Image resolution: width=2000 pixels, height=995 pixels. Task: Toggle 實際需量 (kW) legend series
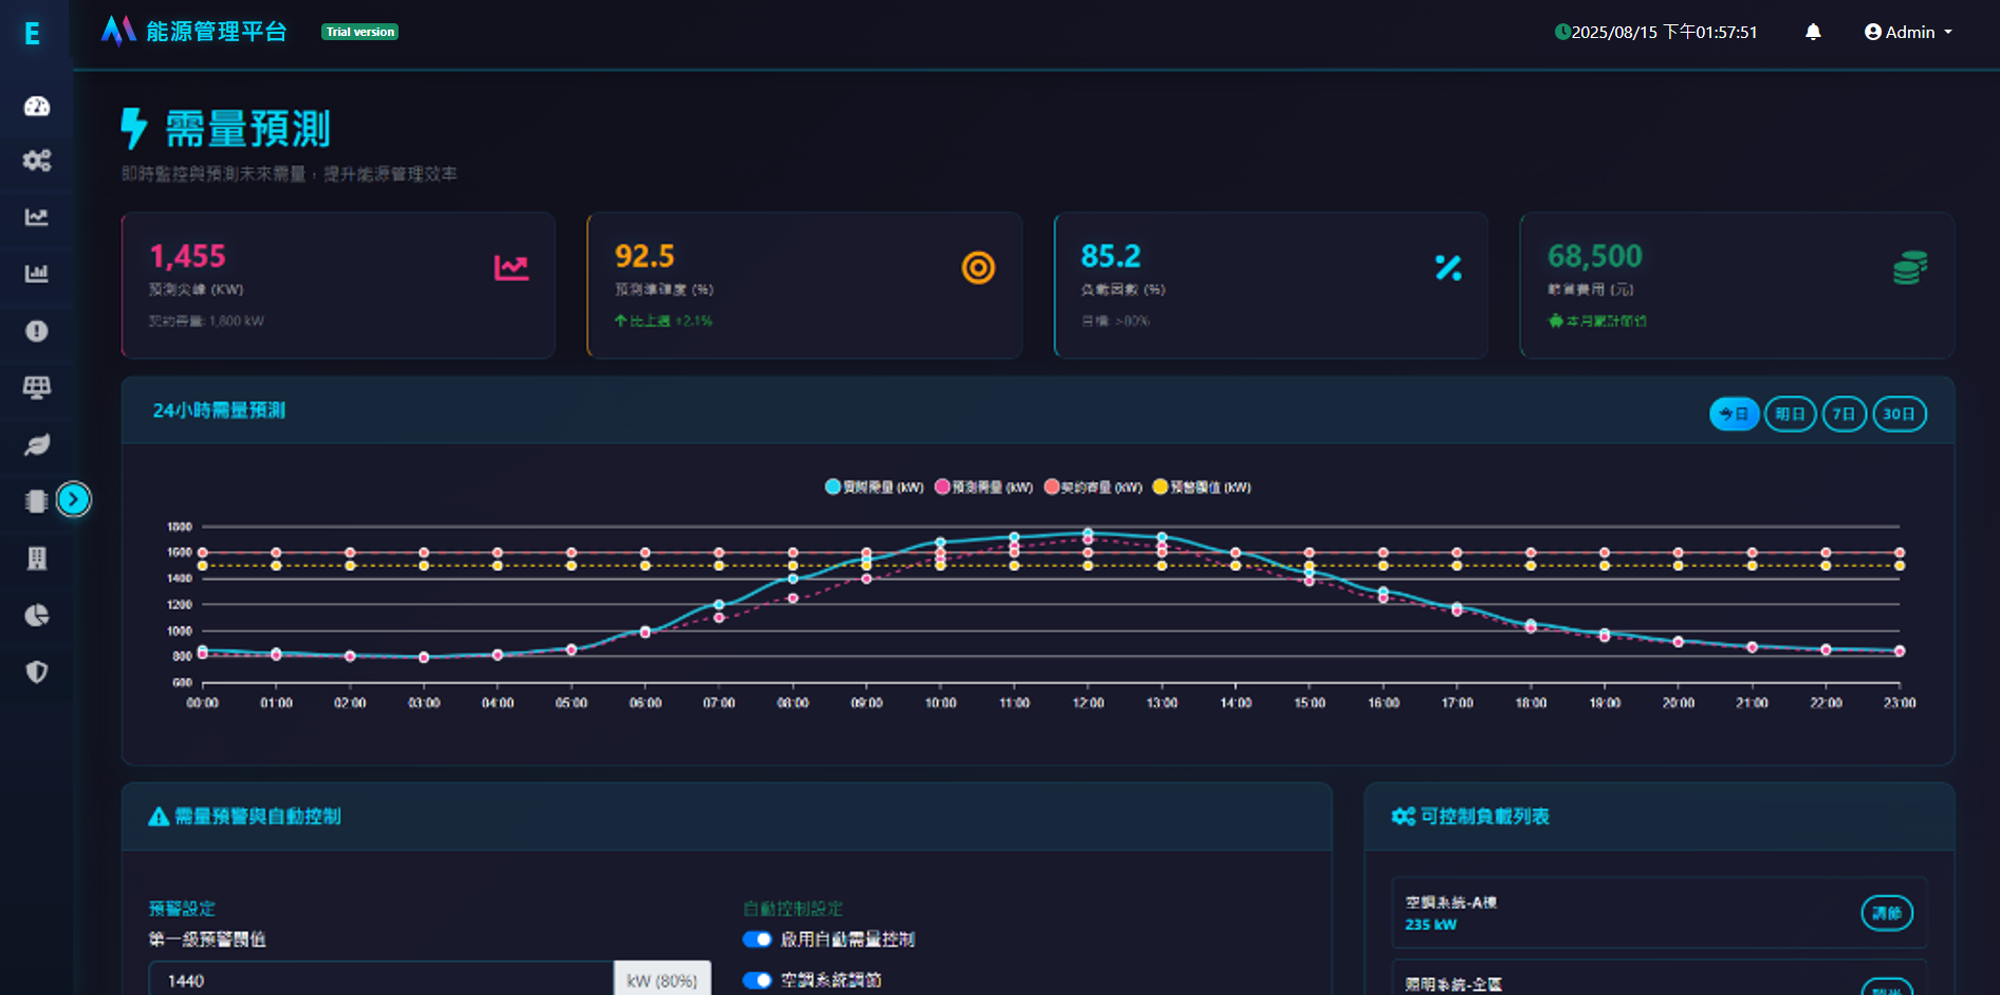pyautogui.click(x=874, y=487)
